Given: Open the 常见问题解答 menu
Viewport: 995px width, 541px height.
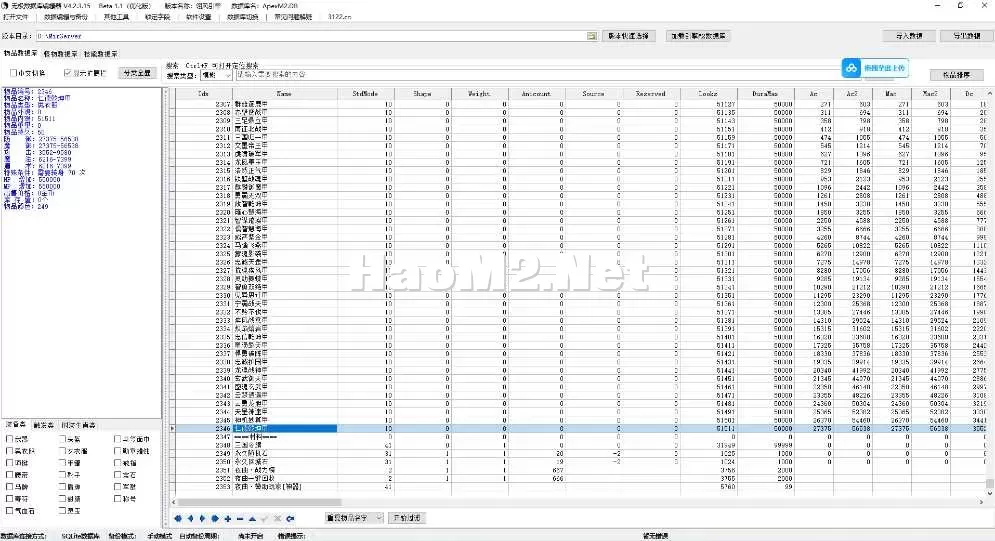Looking at the screenshot, I should (293, 16).
